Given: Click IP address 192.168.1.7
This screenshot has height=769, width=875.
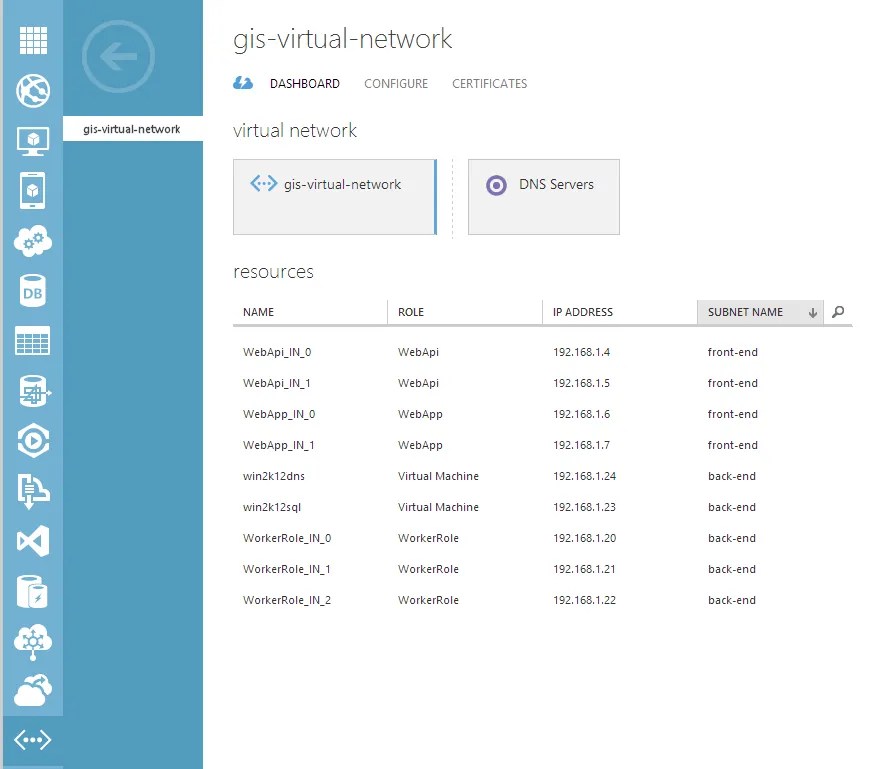Looking at the screenshot, I should click(581, 445).
